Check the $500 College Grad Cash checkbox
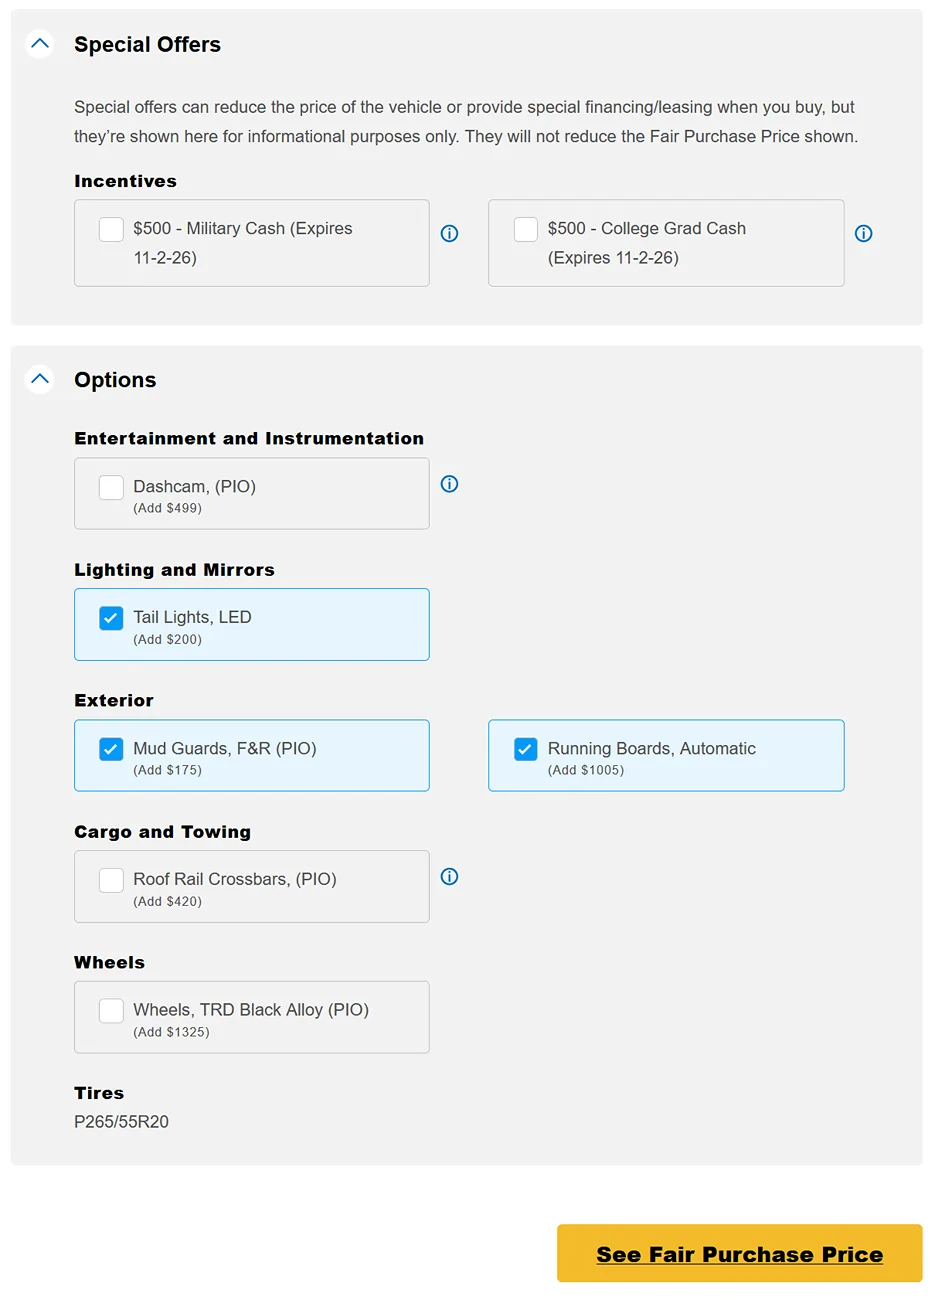 [526, 229]
